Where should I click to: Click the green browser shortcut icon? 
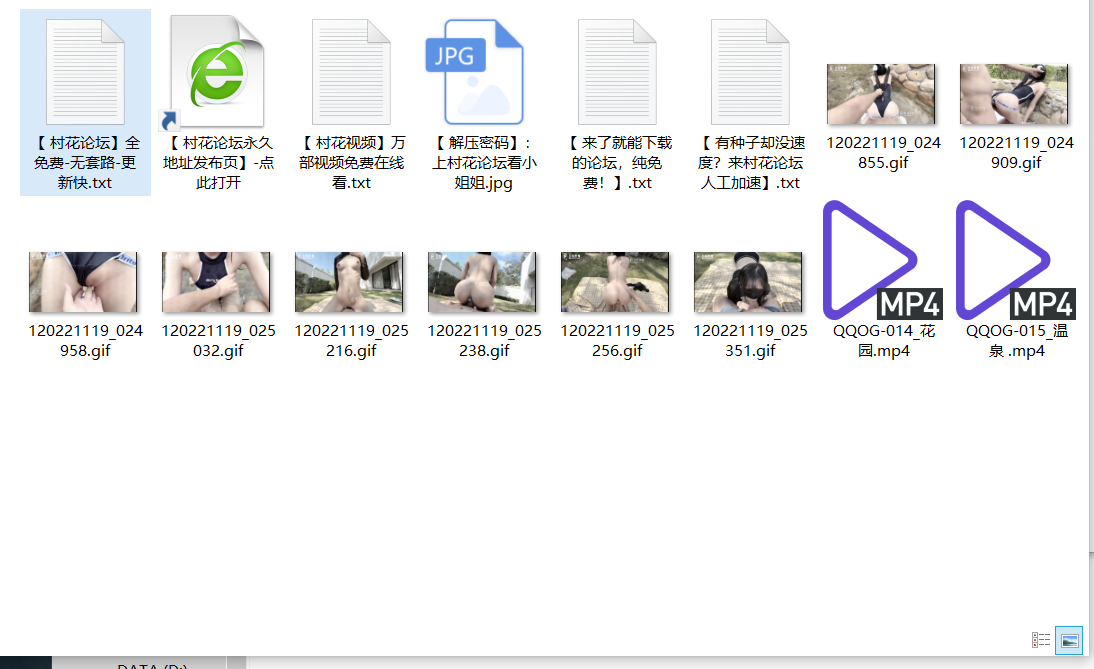coord(217,72)
